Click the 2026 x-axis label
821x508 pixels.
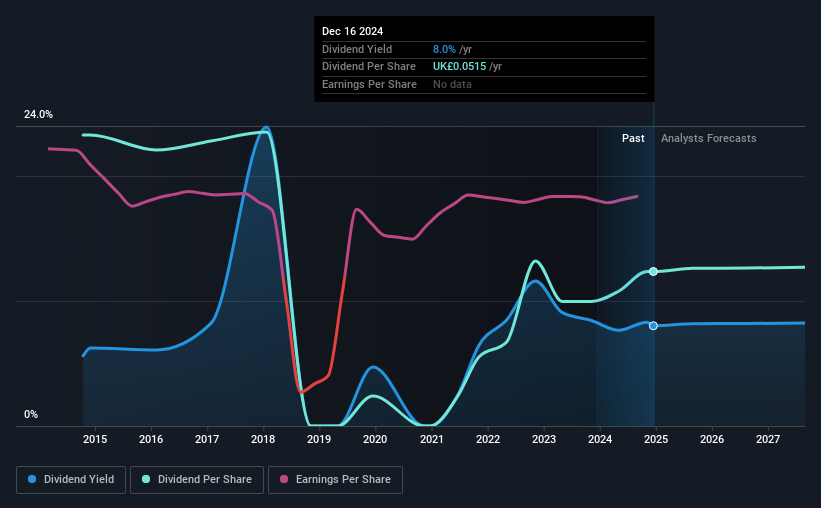(x=712, y=439)
